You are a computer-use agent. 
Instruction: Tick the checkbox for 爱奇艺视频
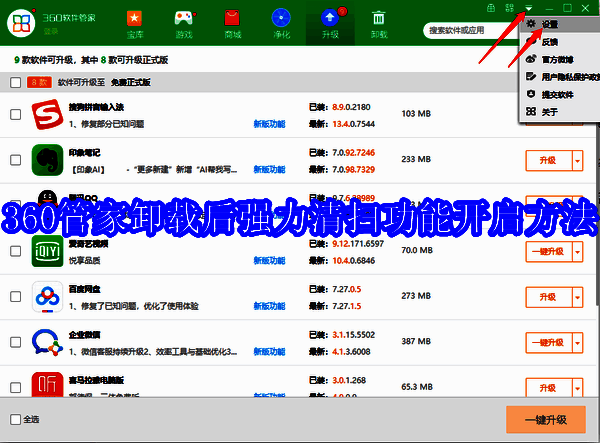[15, 251]
